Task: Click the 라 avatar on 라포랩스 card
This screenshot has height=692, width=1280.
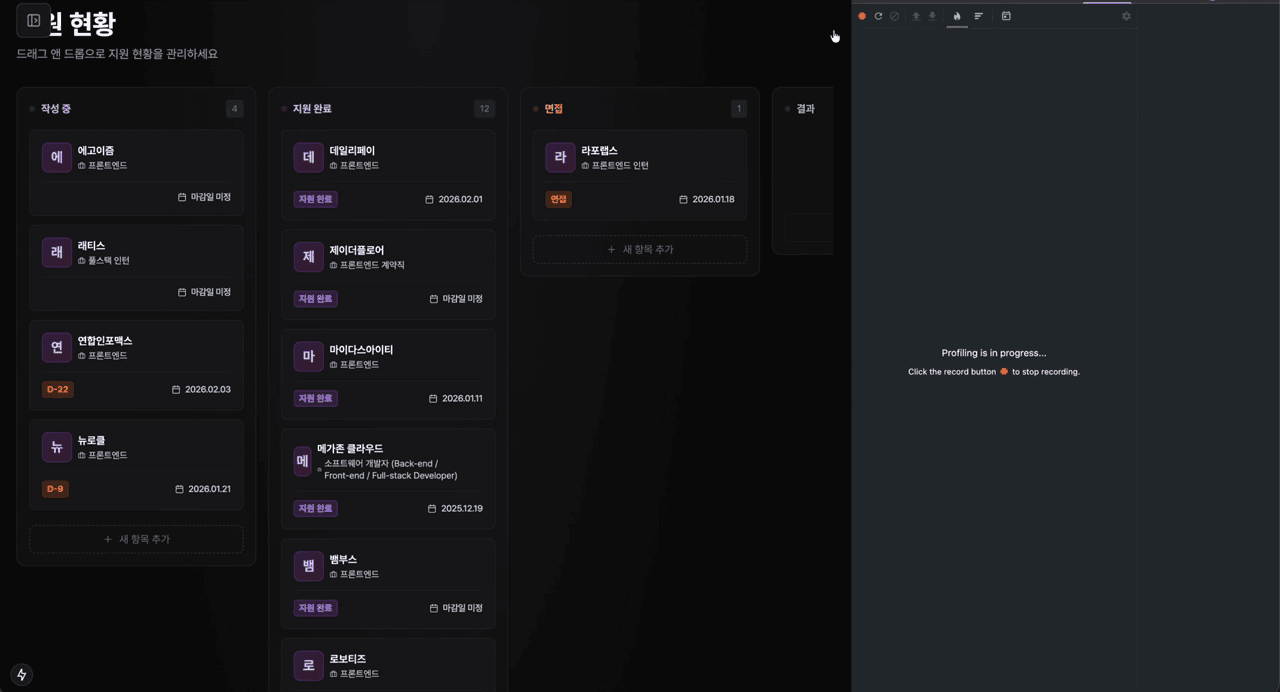Action: 560,157
